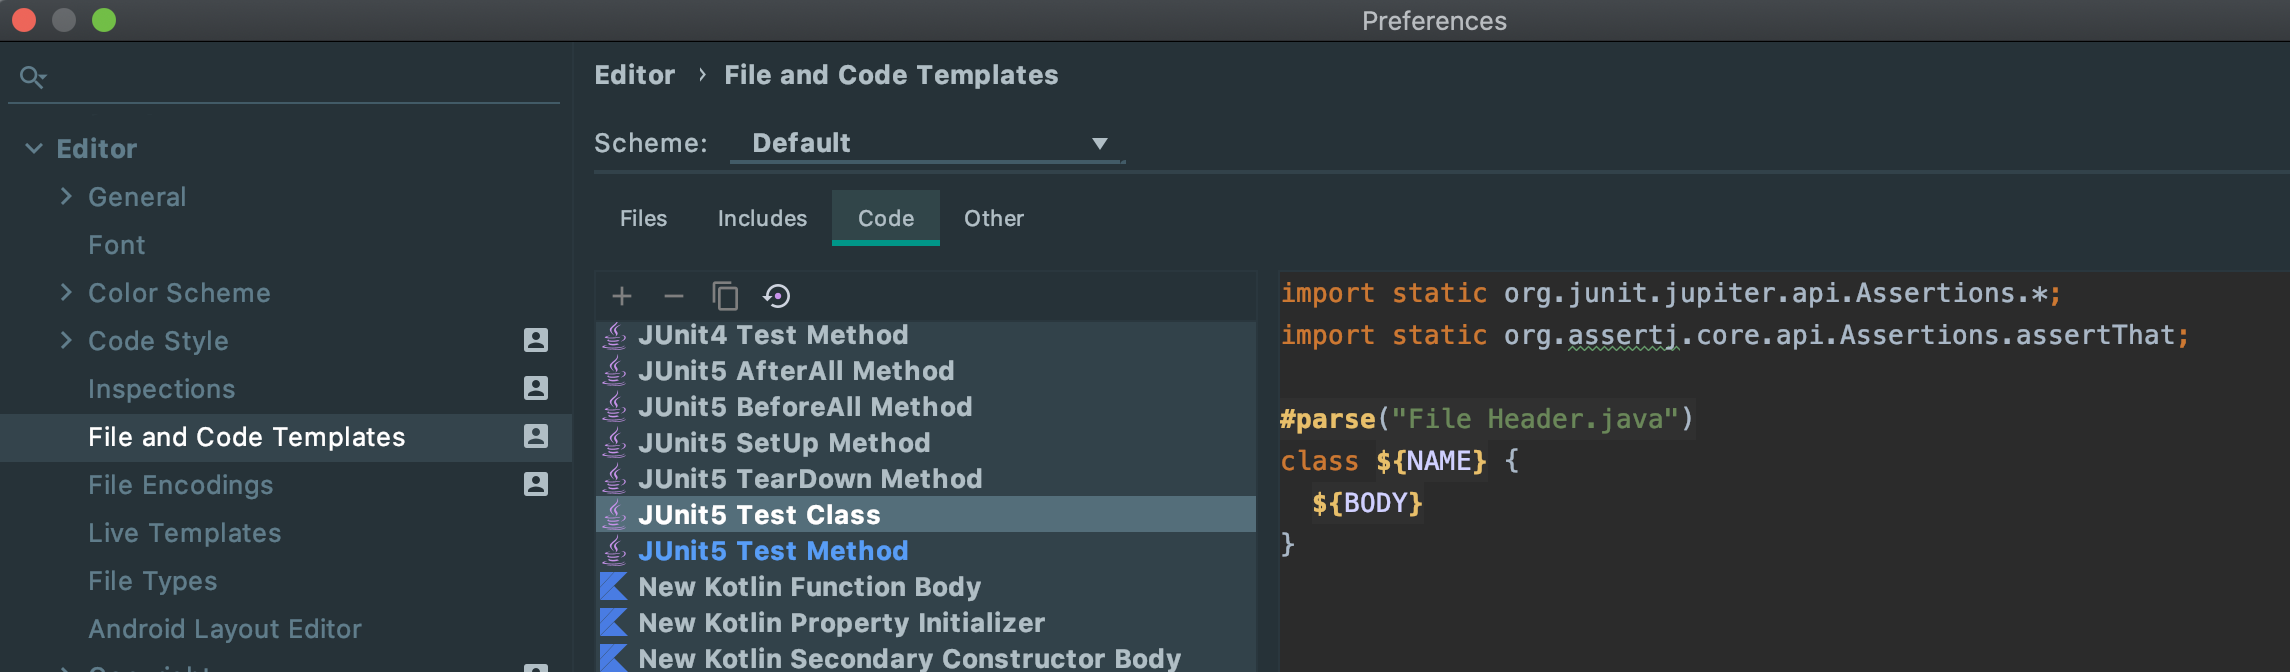
Task: Click profile icon next to Code Style
Action: click(536, 340)
